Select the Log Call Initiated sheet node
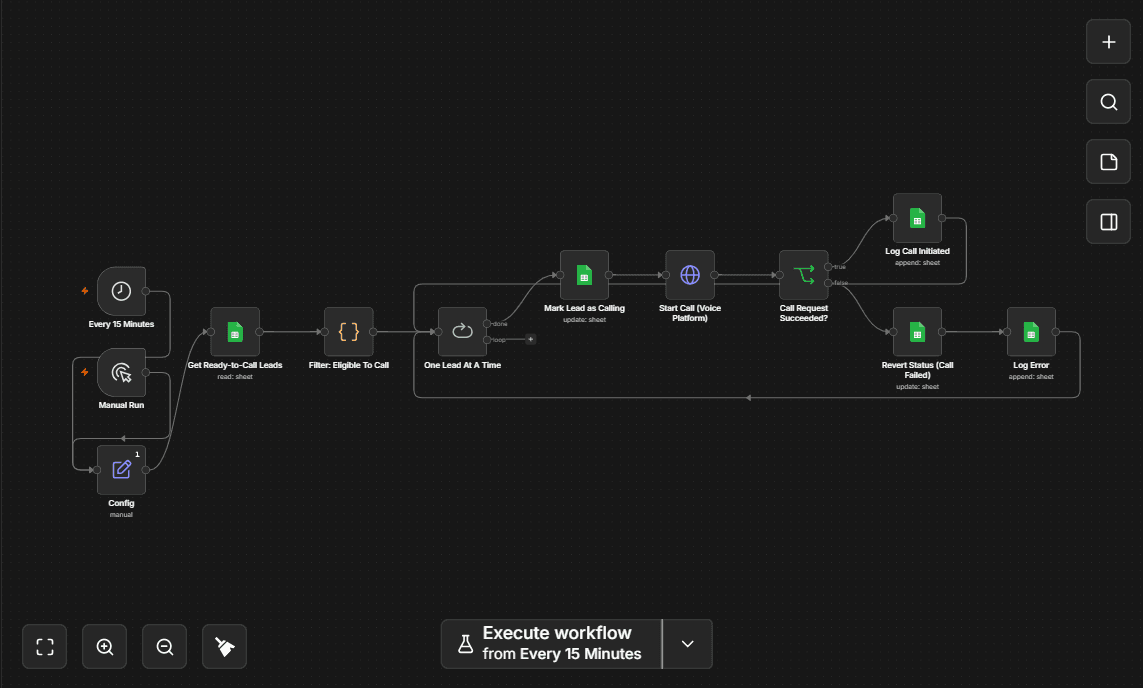Viewport: 1143px width, 688px height. (x=917, y=218)
